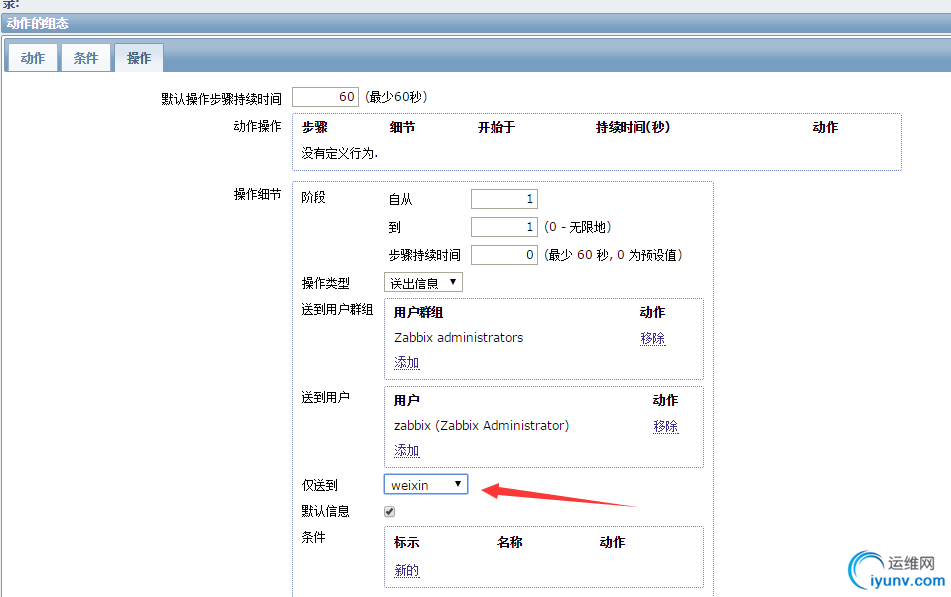The width and height of the screenshot is (951, 597).
Task: Click the 细节 column header
Action: (x=402, y=127)
